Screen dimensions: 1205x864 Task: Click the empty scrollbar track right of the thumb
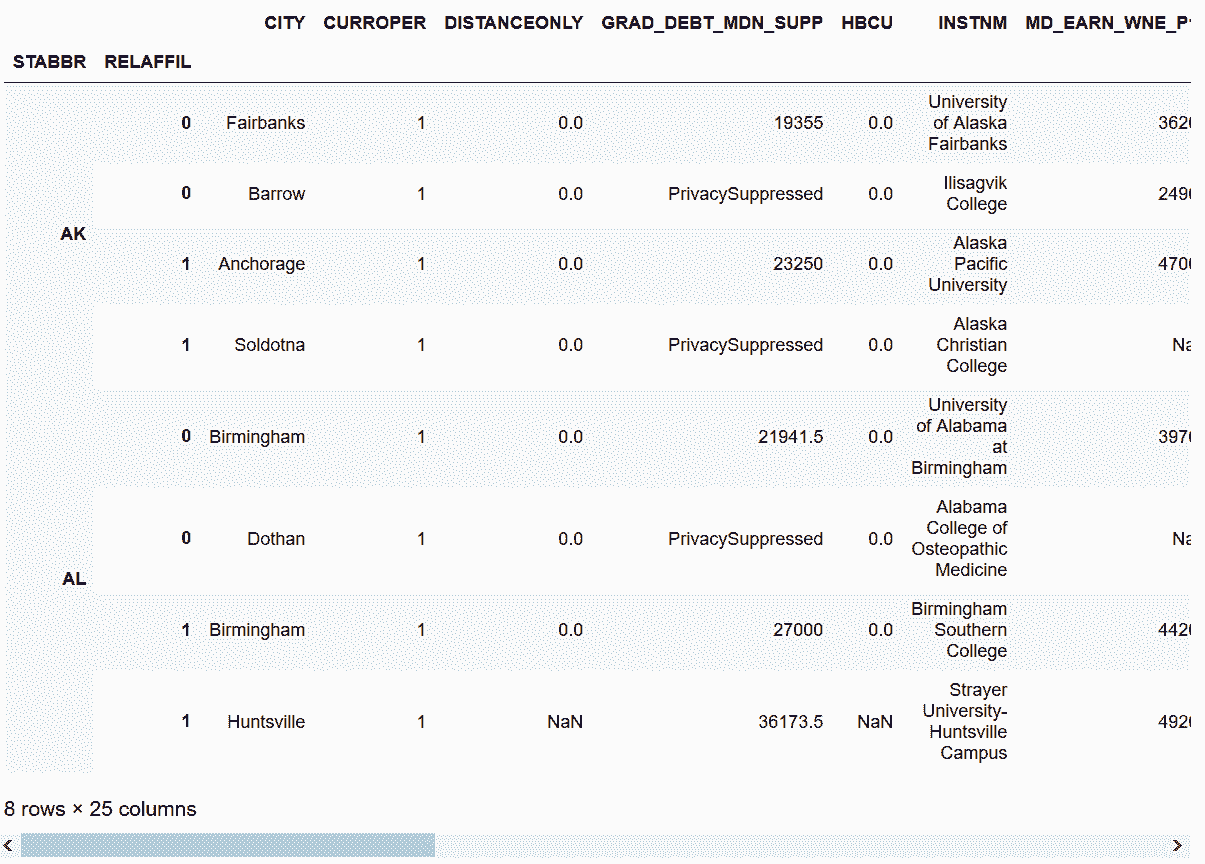(x=800, y=846)
